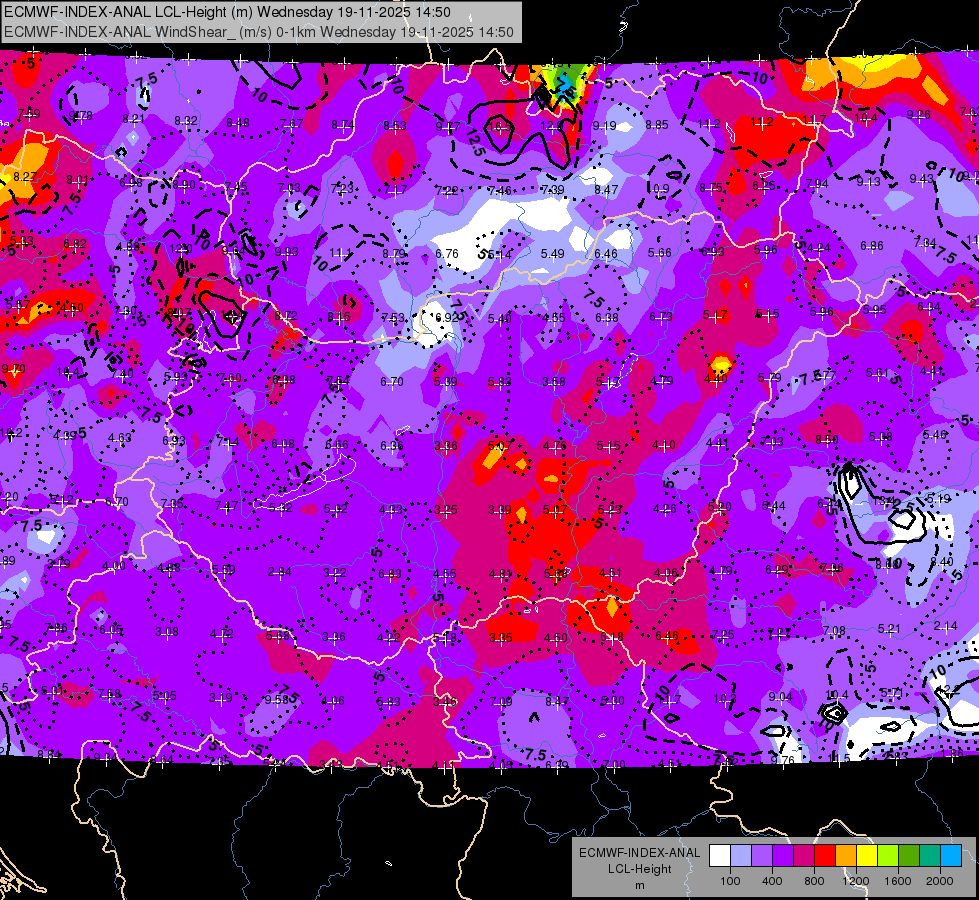Click the wind shear value '5.66'
The image size is (979, 900).
(x=659, y=252)
